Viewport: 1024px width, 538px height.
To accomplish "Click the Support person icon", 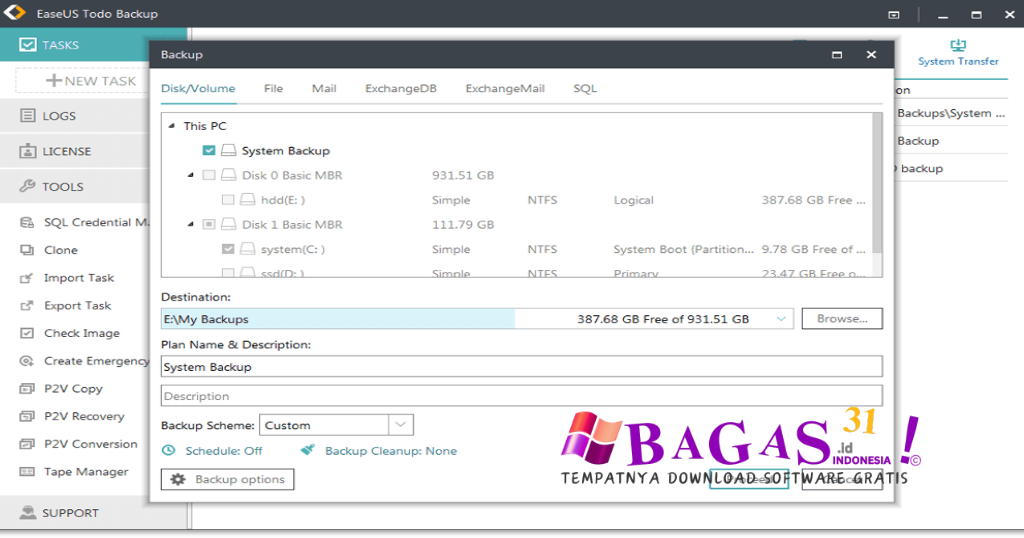I will click(27, 513).
